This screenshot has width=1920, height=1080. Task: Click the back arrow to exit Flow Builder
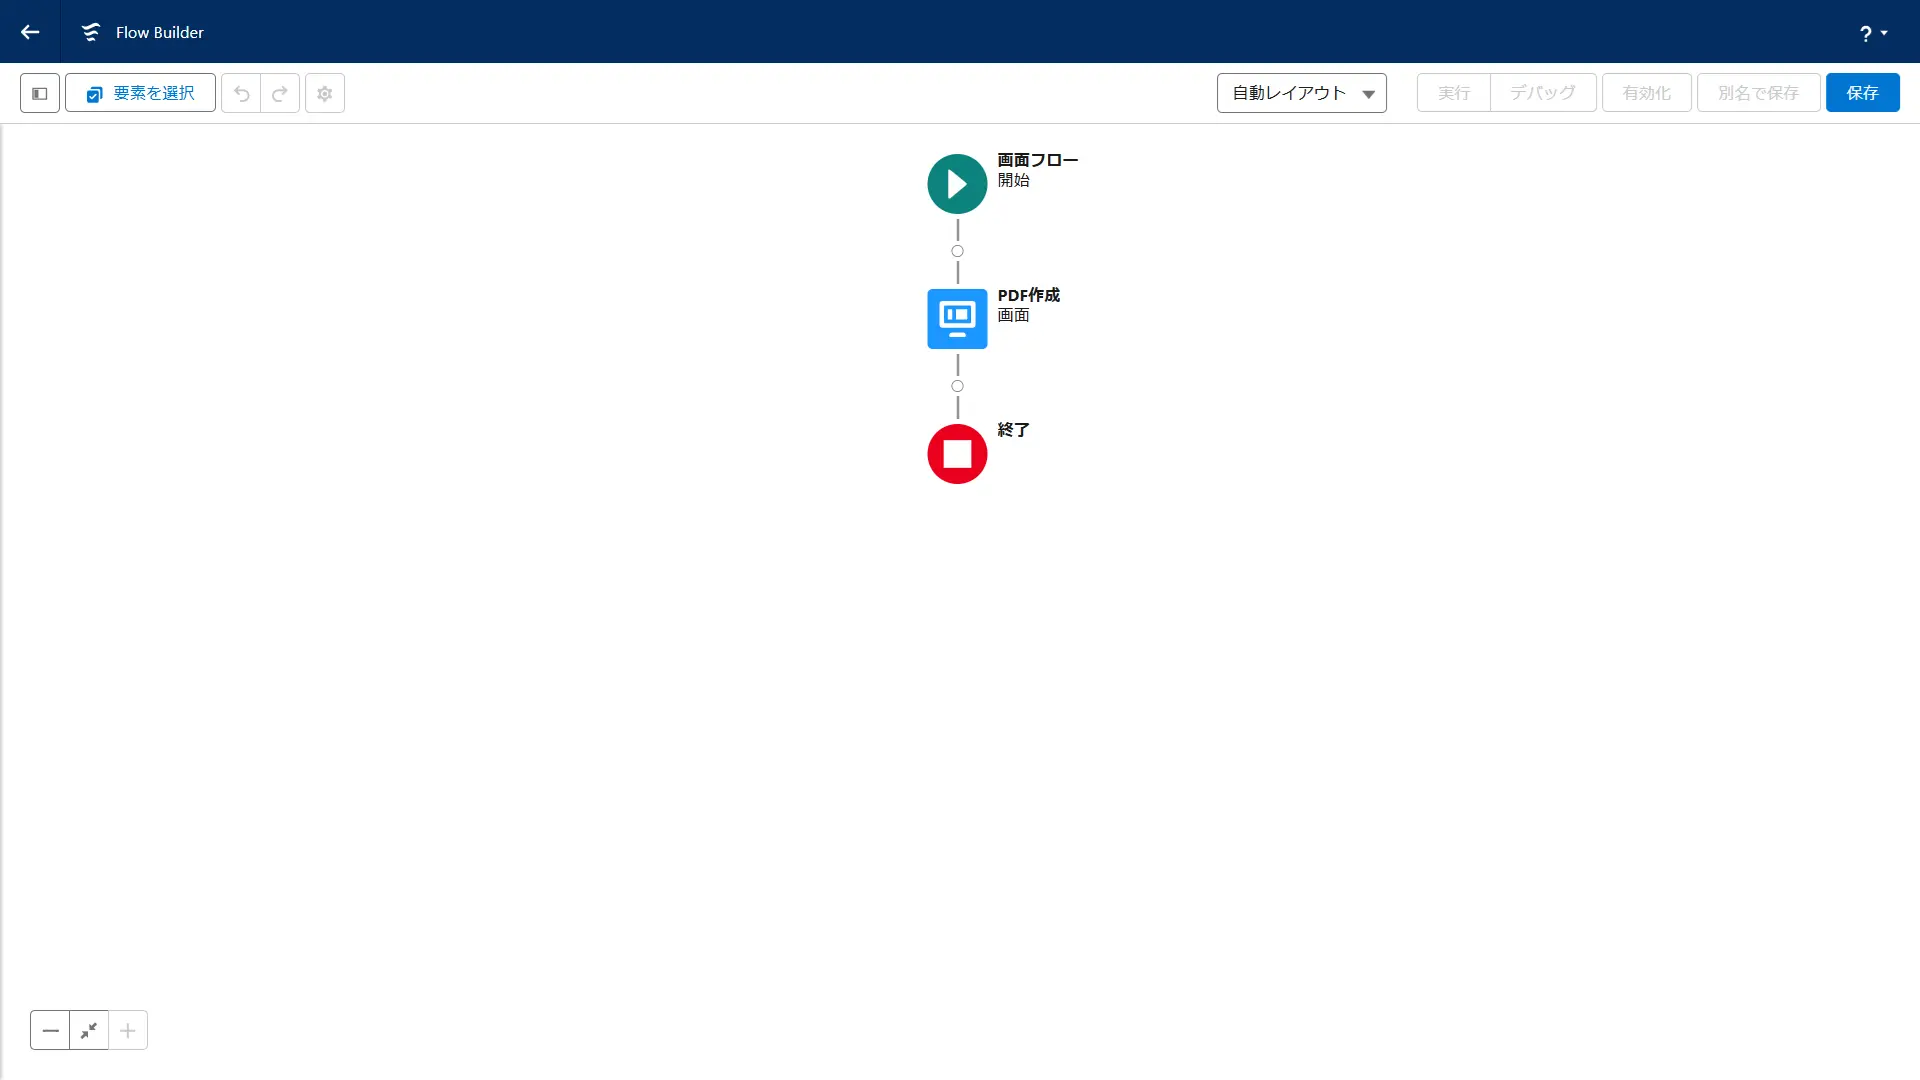(30, 32)
